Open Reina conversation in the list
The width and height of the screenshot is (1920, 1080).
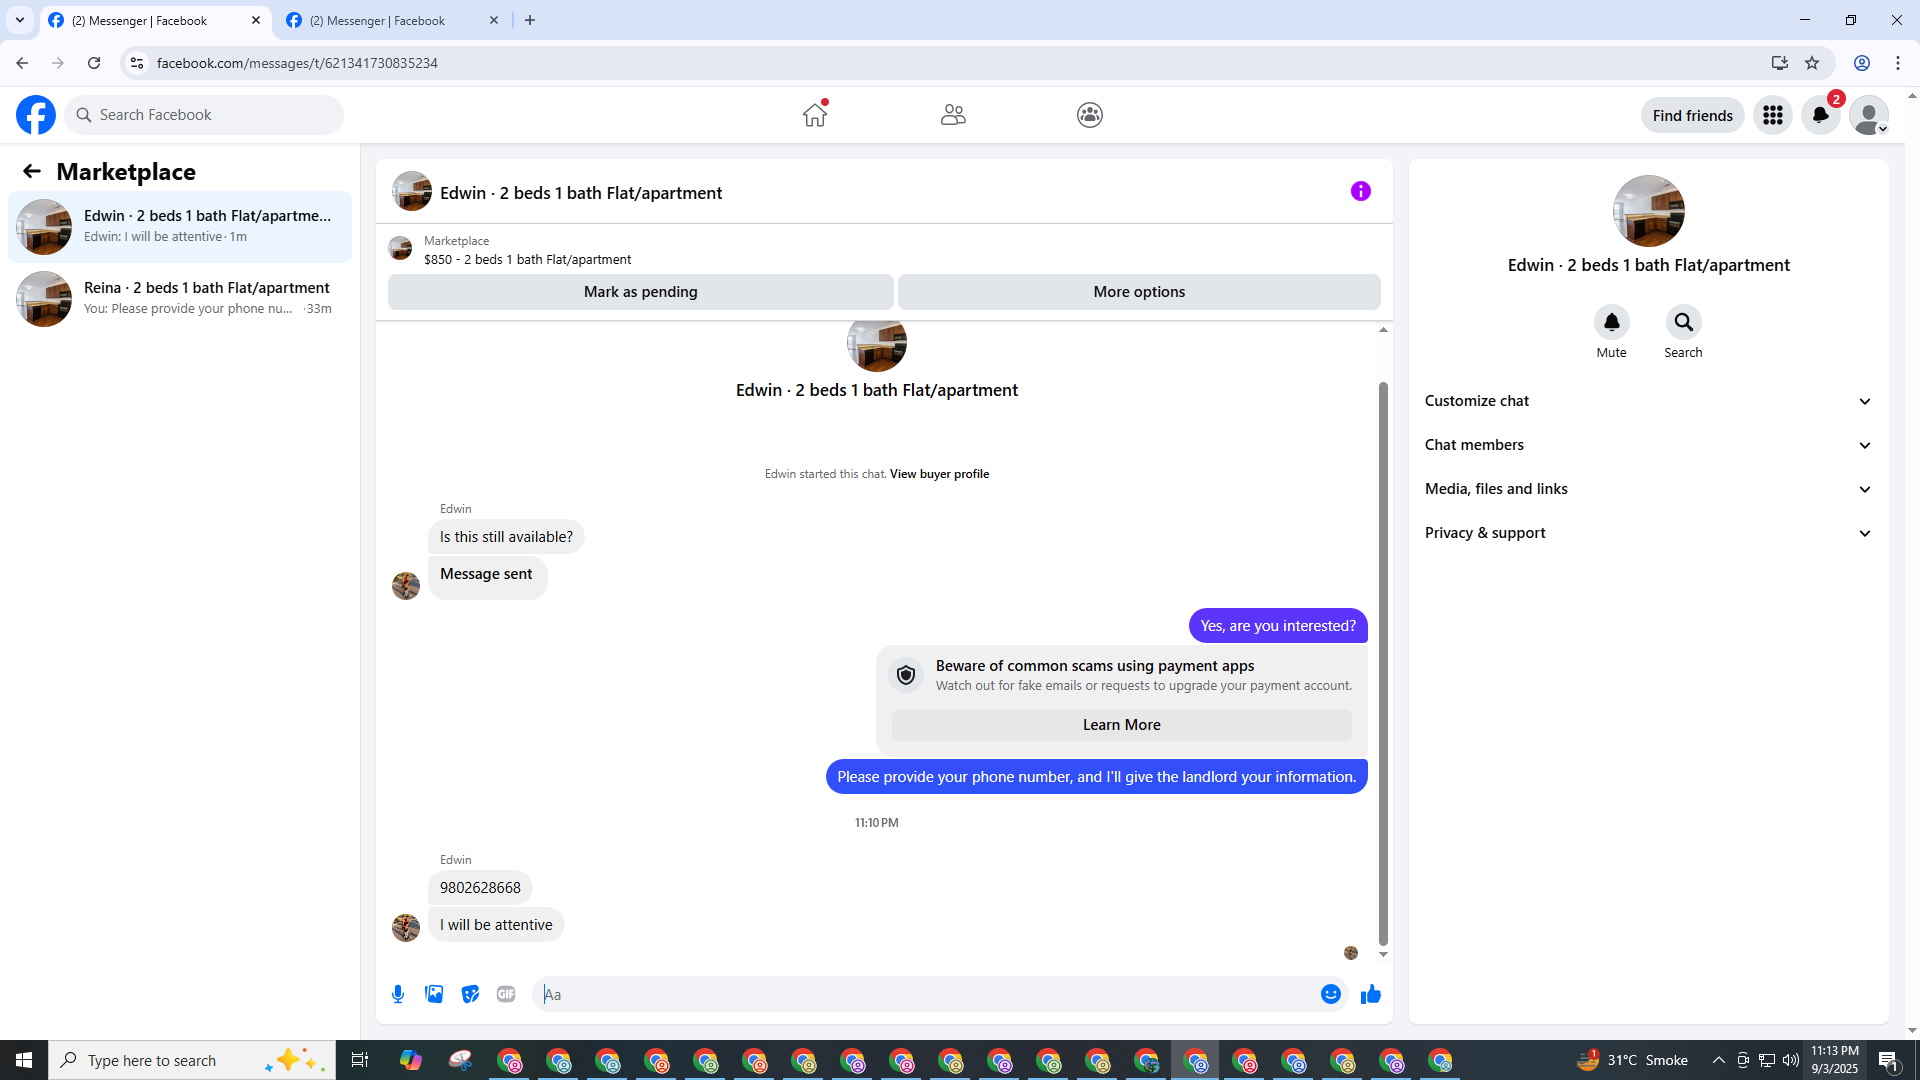pos(180,299)
